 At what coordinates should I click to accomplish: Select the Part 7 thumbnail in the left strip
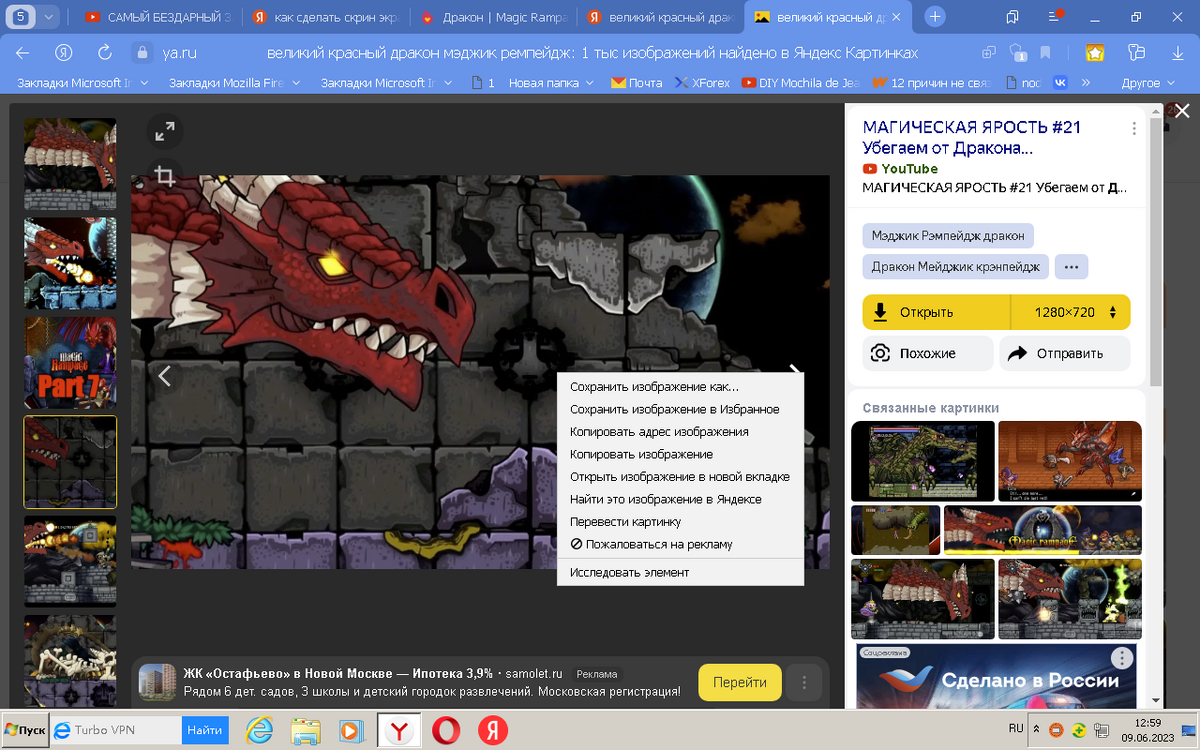tap(70, 363)
